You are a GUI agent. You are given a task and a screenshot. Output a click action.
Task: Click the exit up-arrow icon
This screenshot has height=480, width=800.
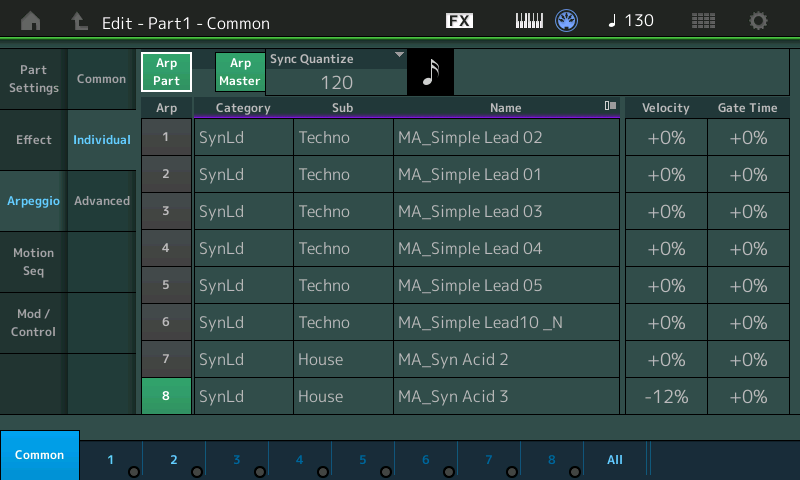point(79,21)
